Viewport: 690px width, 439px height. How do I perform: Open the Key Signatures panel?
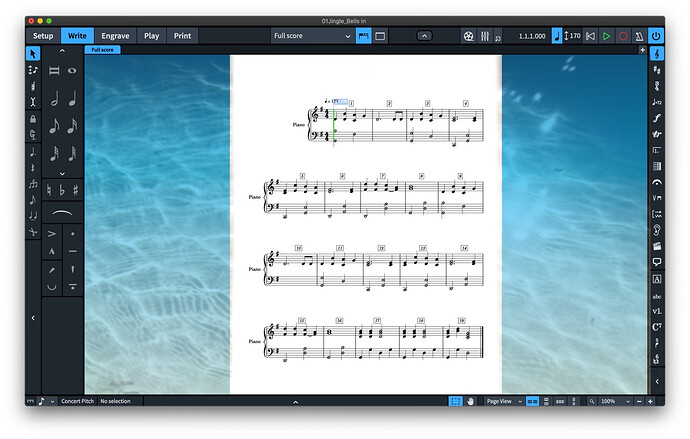[x=657, y=70]
